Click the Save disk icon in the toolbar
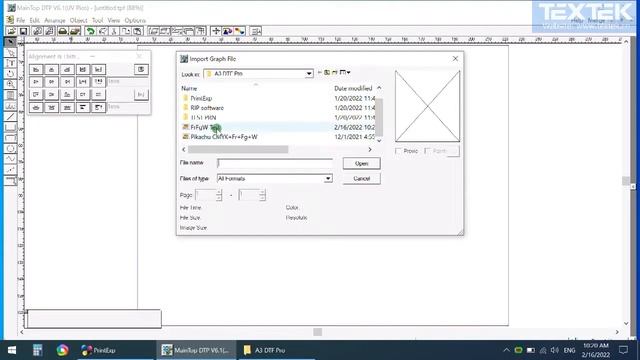Viewport: 640px width, 360px height. point(23,31)
